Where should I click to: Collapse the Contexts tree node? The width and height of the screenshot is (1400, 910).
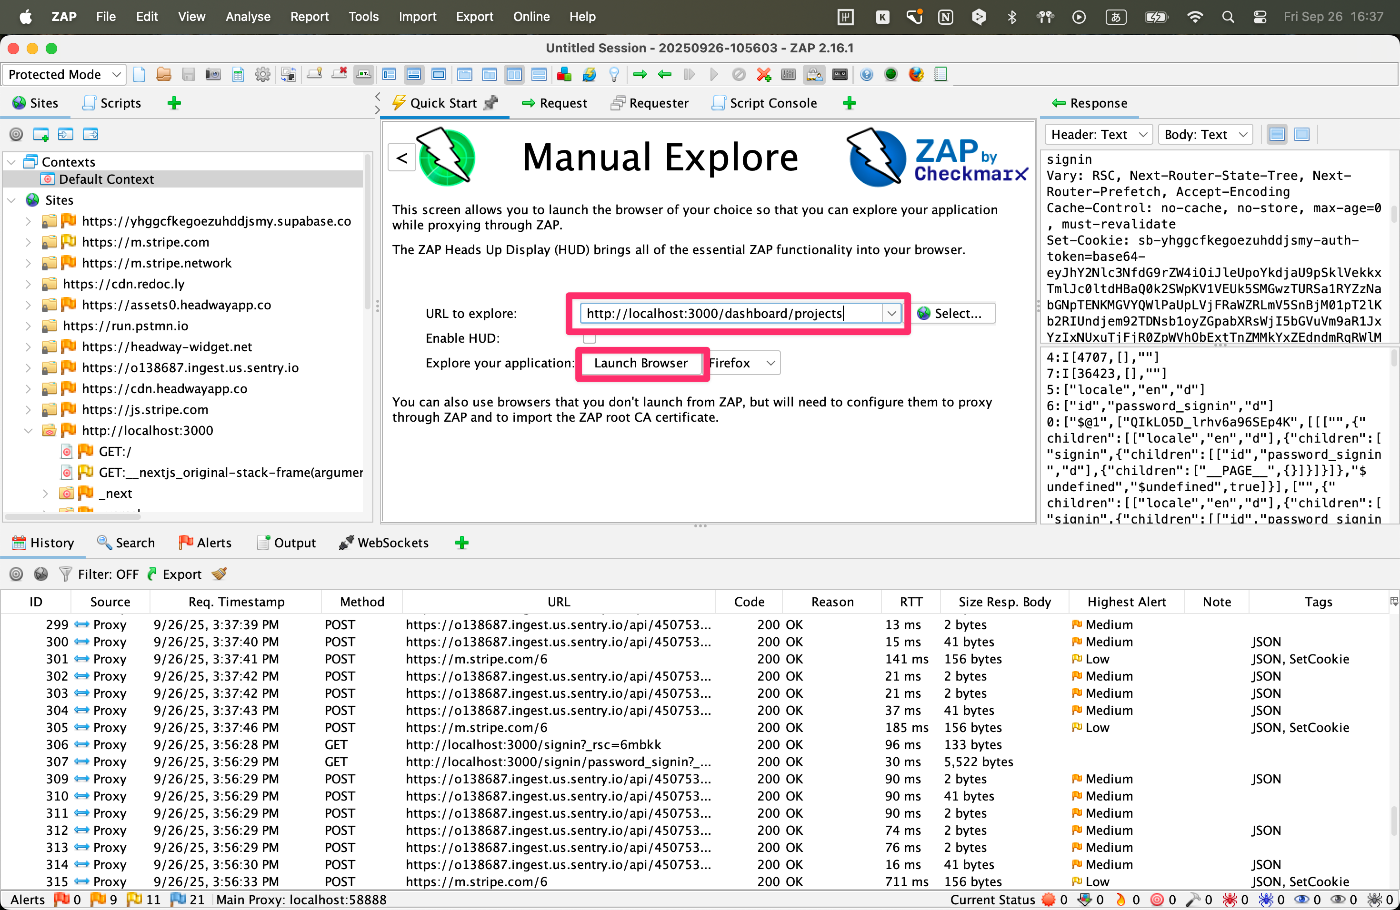click(x=11, y=162)
